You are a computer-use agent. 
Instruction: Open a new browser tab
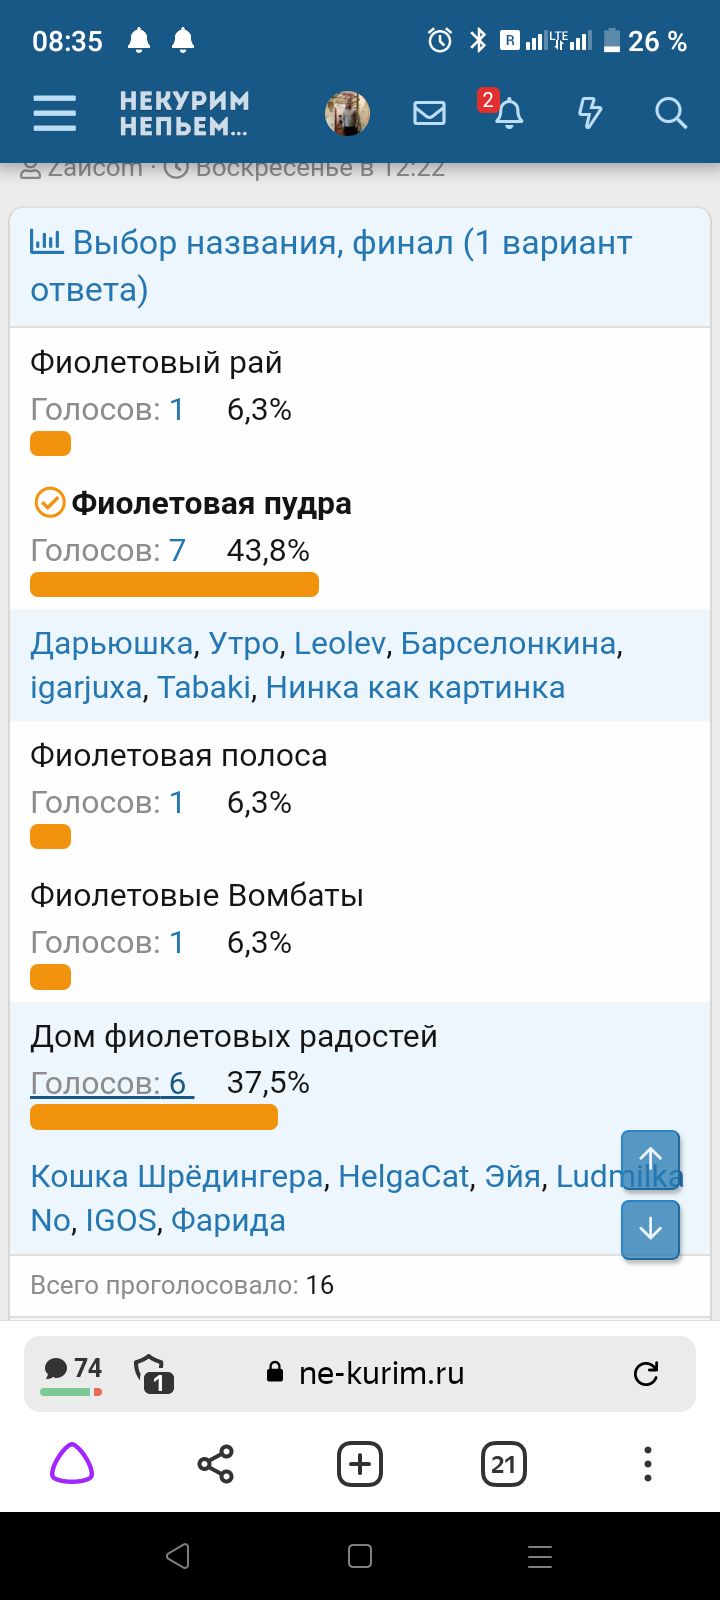pyautogui.click(x=360, y=1465)
